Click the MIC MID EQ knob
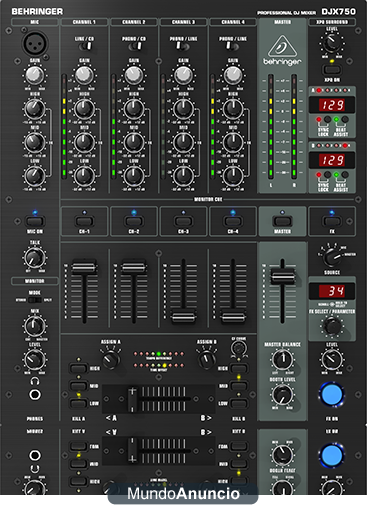 coord(35,142)
